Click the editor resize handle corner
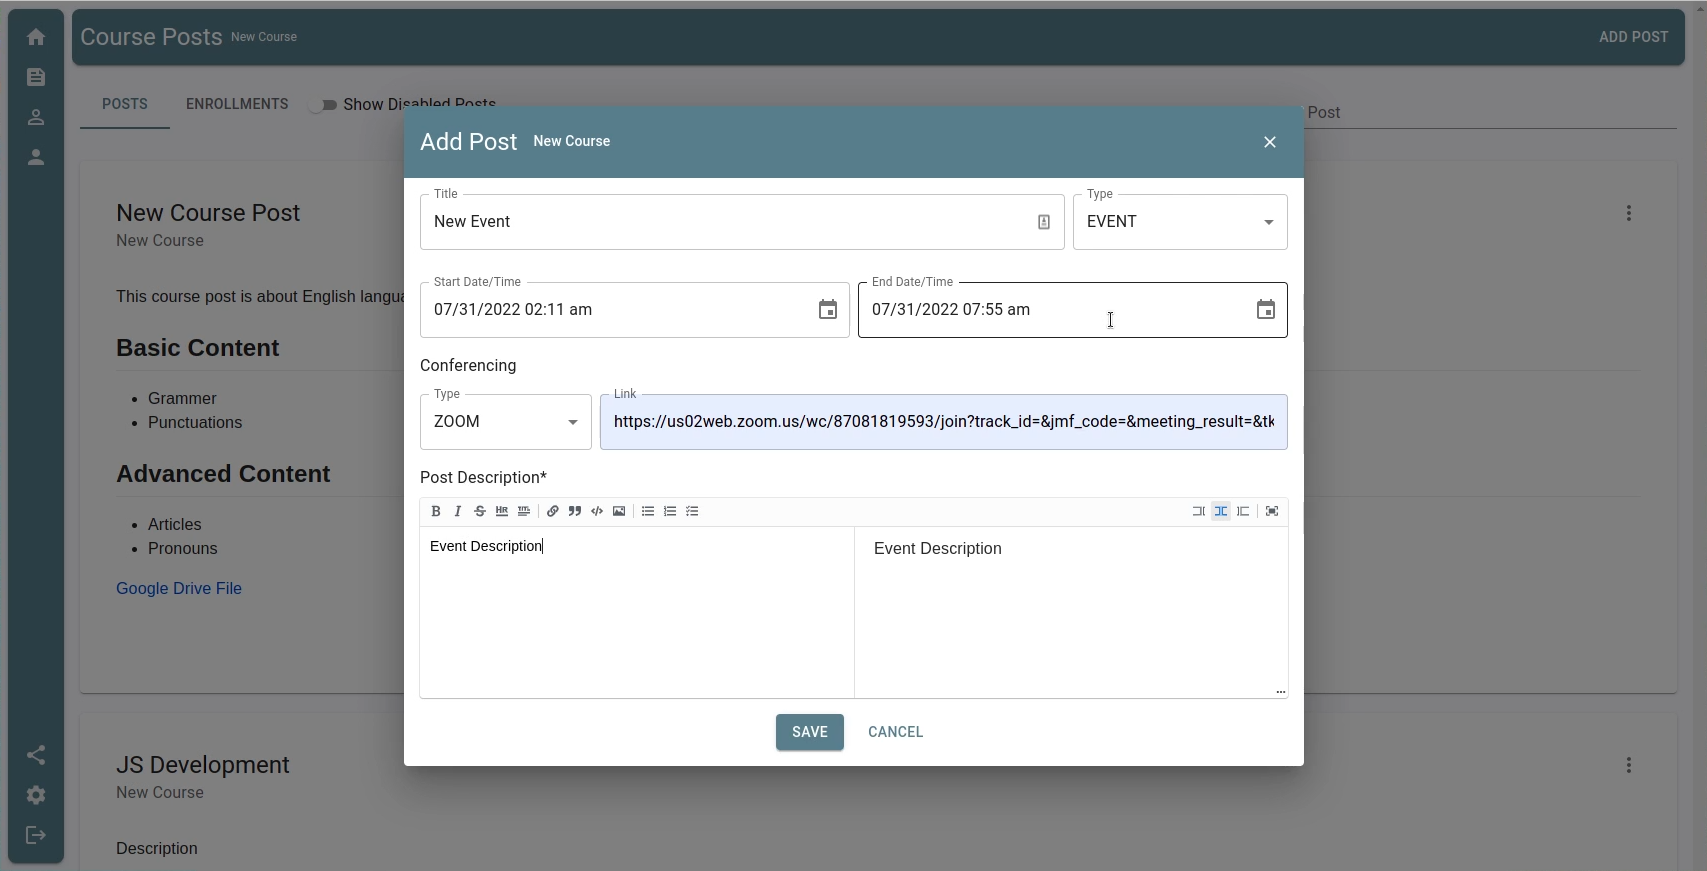The width and height of the screenshot is (1707, 871). pyautogui.click(x=1280, y=691)
